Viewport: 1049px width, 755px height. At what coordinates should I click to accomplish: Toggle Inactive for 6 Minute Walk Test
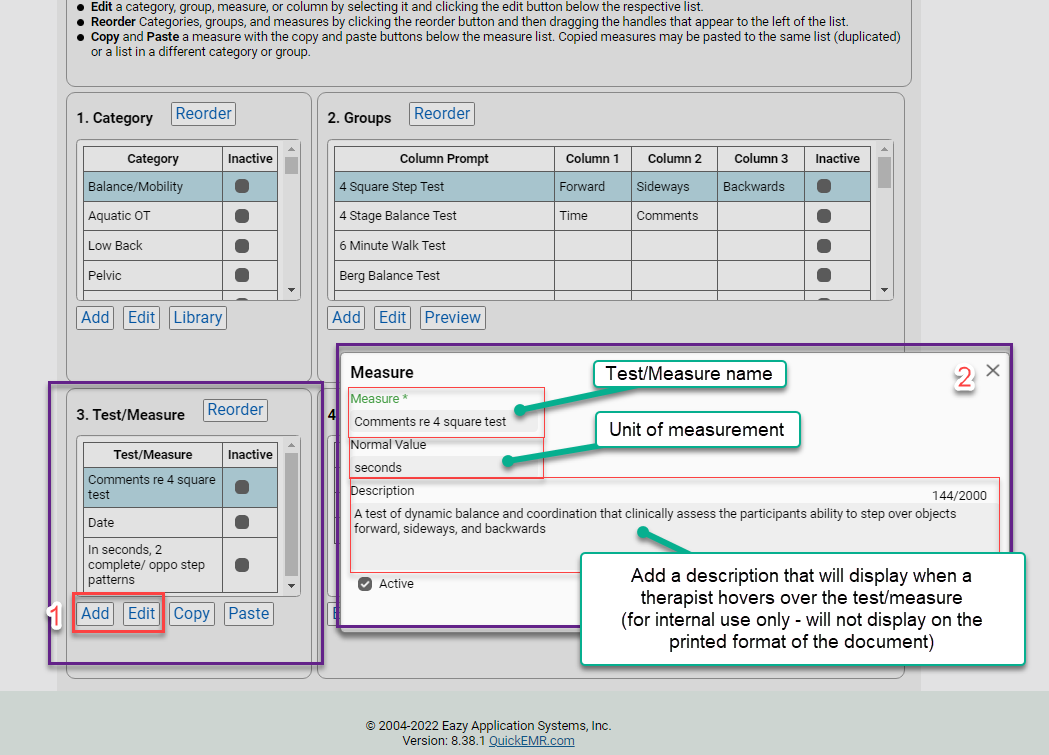point(824,245)
